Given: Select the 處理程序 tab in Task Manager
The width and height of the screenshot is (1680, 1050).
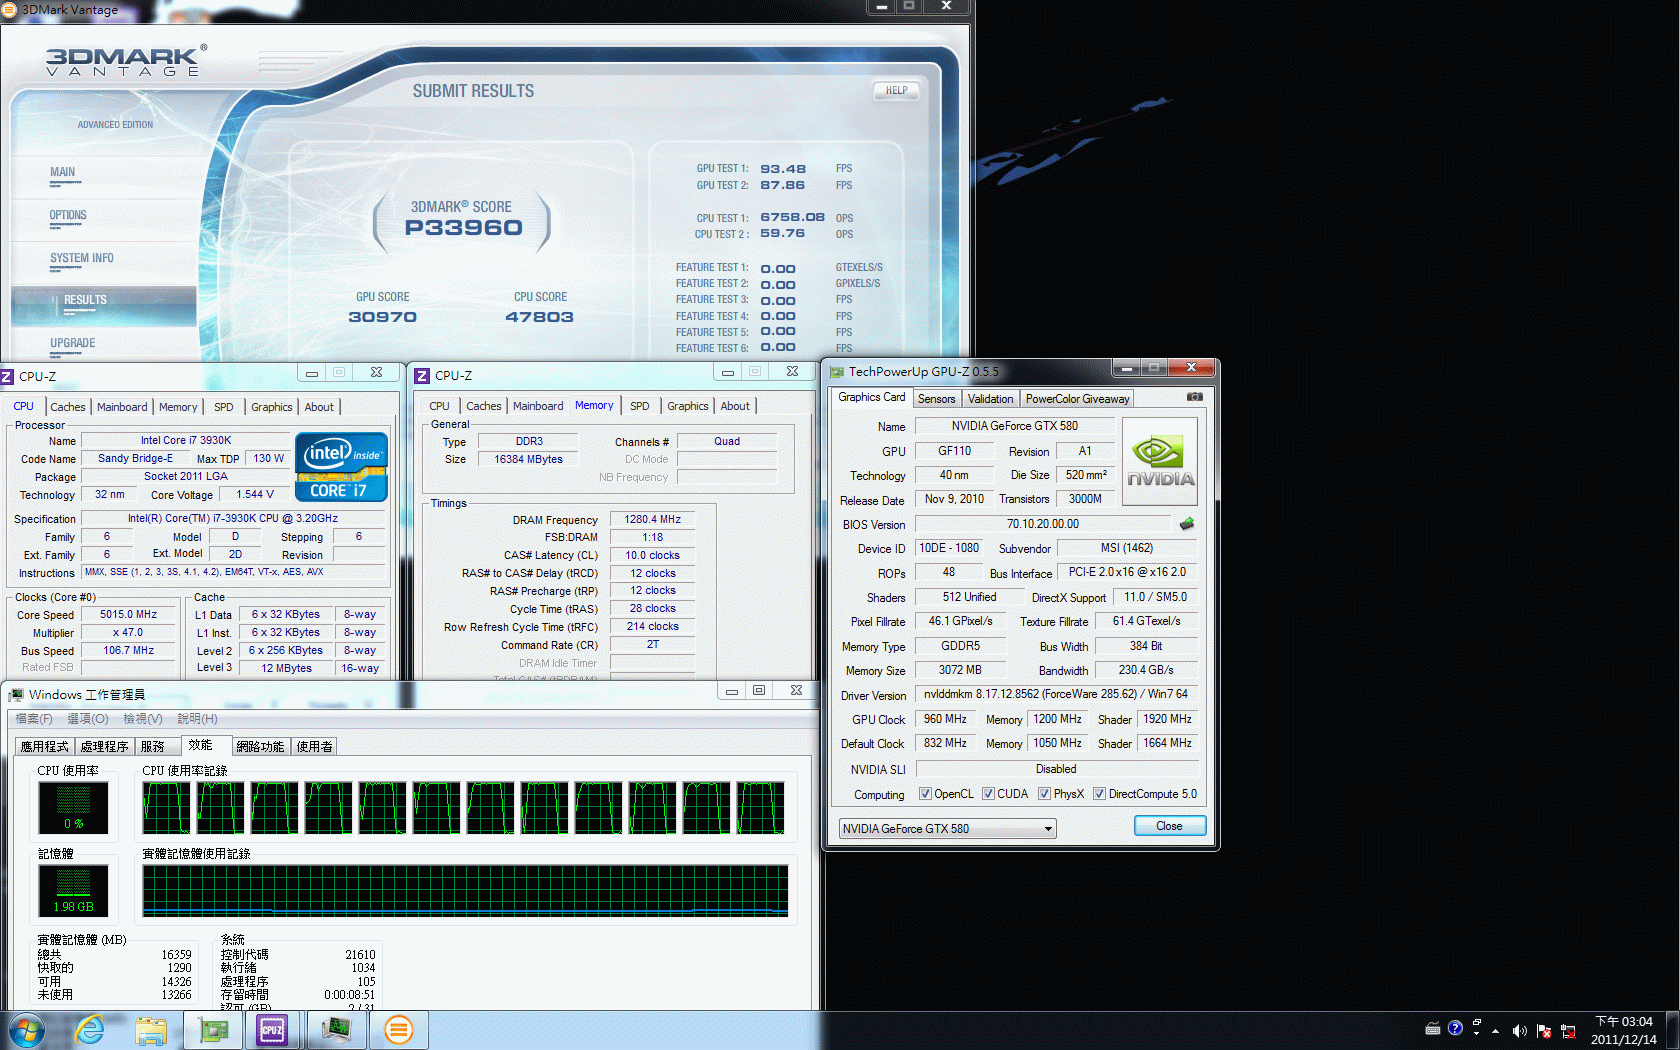Looking at the screenshot, I should (x=104, y=747).
